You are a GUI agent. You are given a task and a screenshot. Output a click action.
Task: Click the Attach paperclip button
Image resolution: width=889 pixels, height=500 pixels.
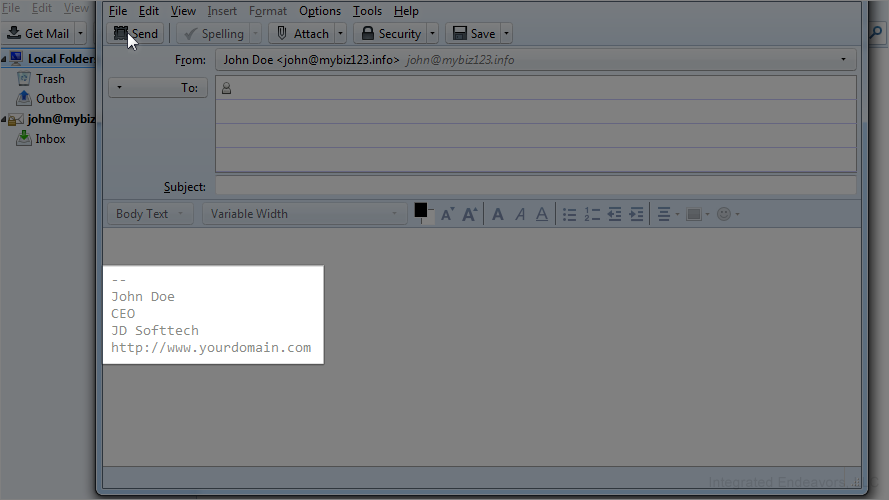pos(302,33)
